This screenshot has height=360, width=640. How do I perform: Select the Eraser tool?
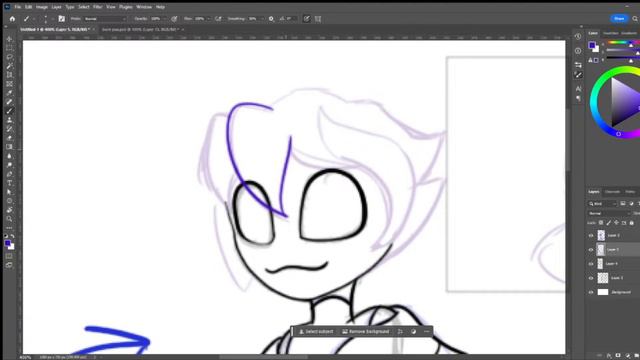tap(9, 138)
